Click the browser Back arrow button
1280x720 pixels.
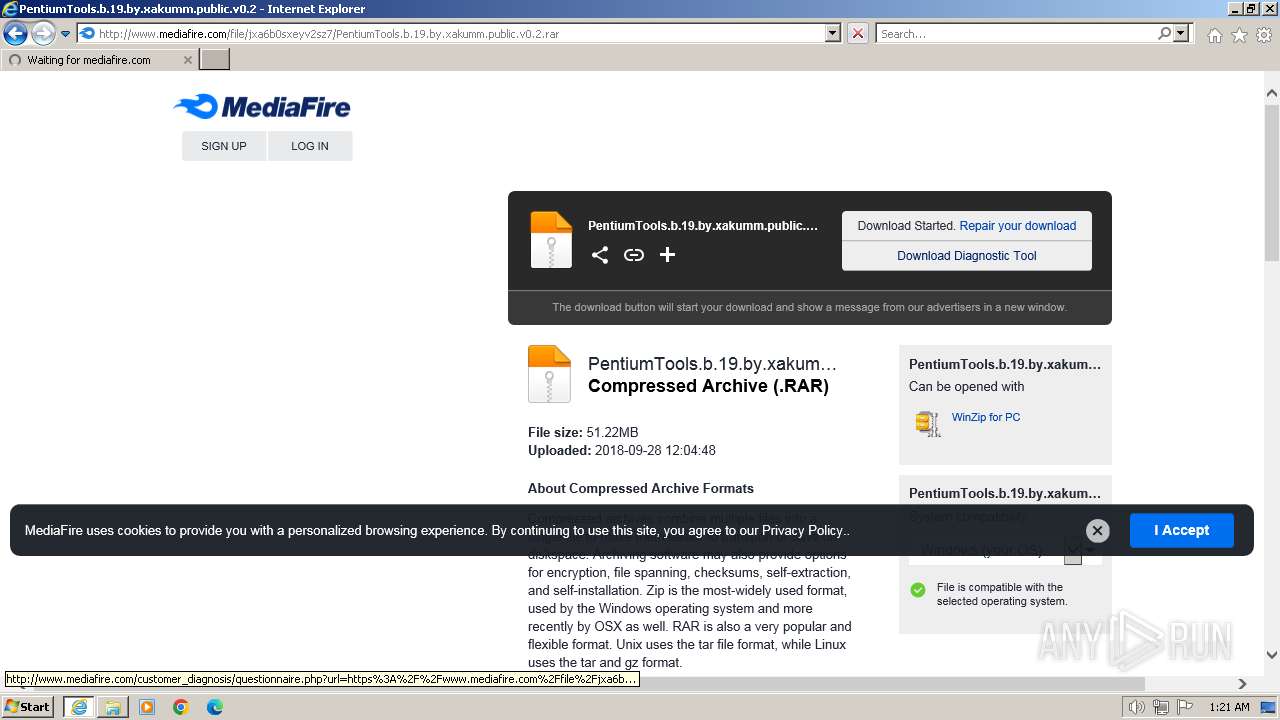click(x=15, y=33)
